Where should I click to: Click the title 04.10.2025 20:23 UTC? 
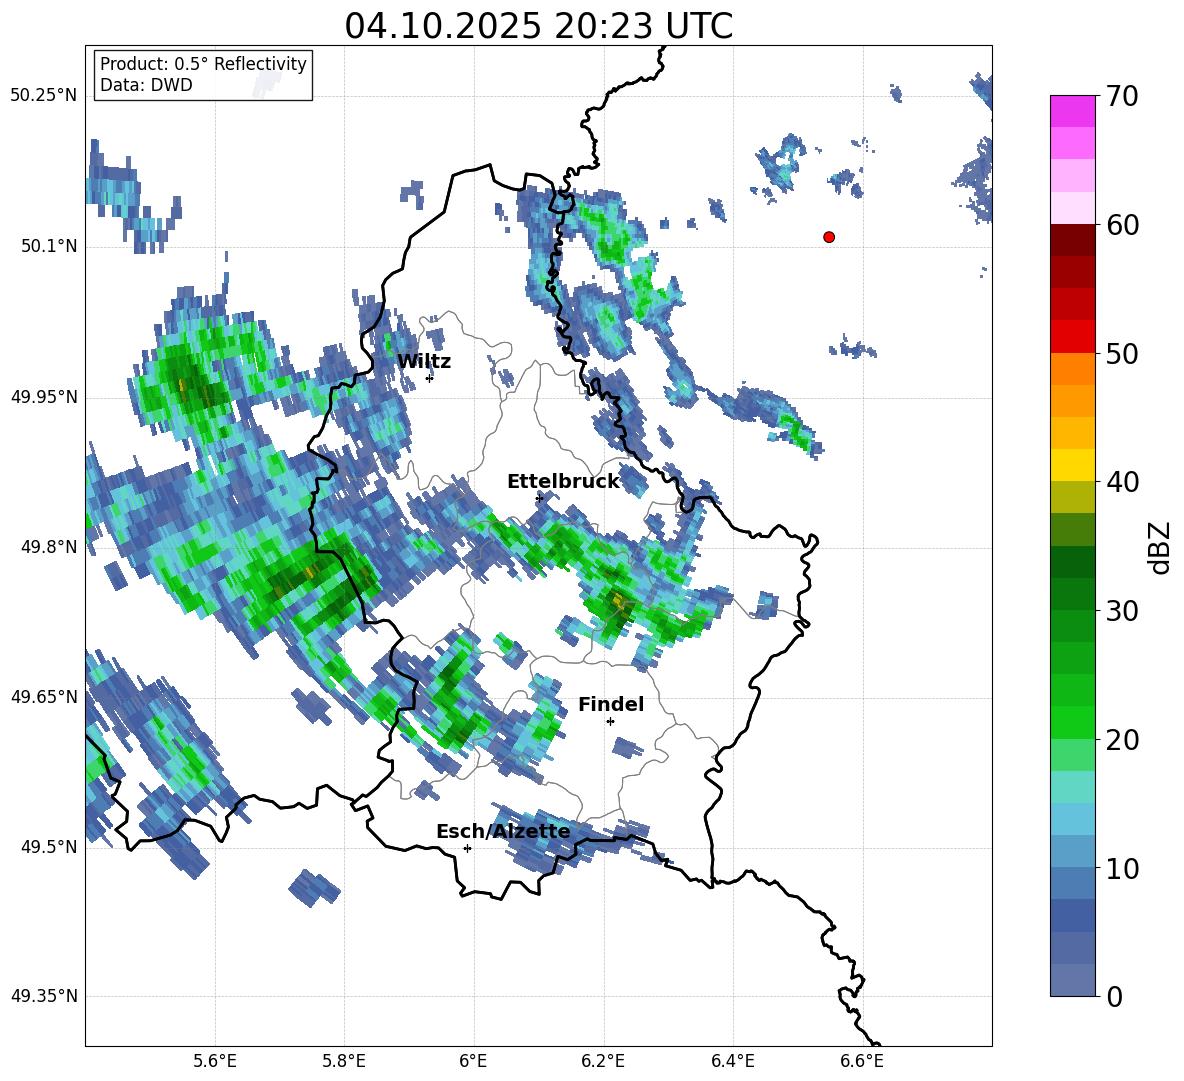point(538,26)
